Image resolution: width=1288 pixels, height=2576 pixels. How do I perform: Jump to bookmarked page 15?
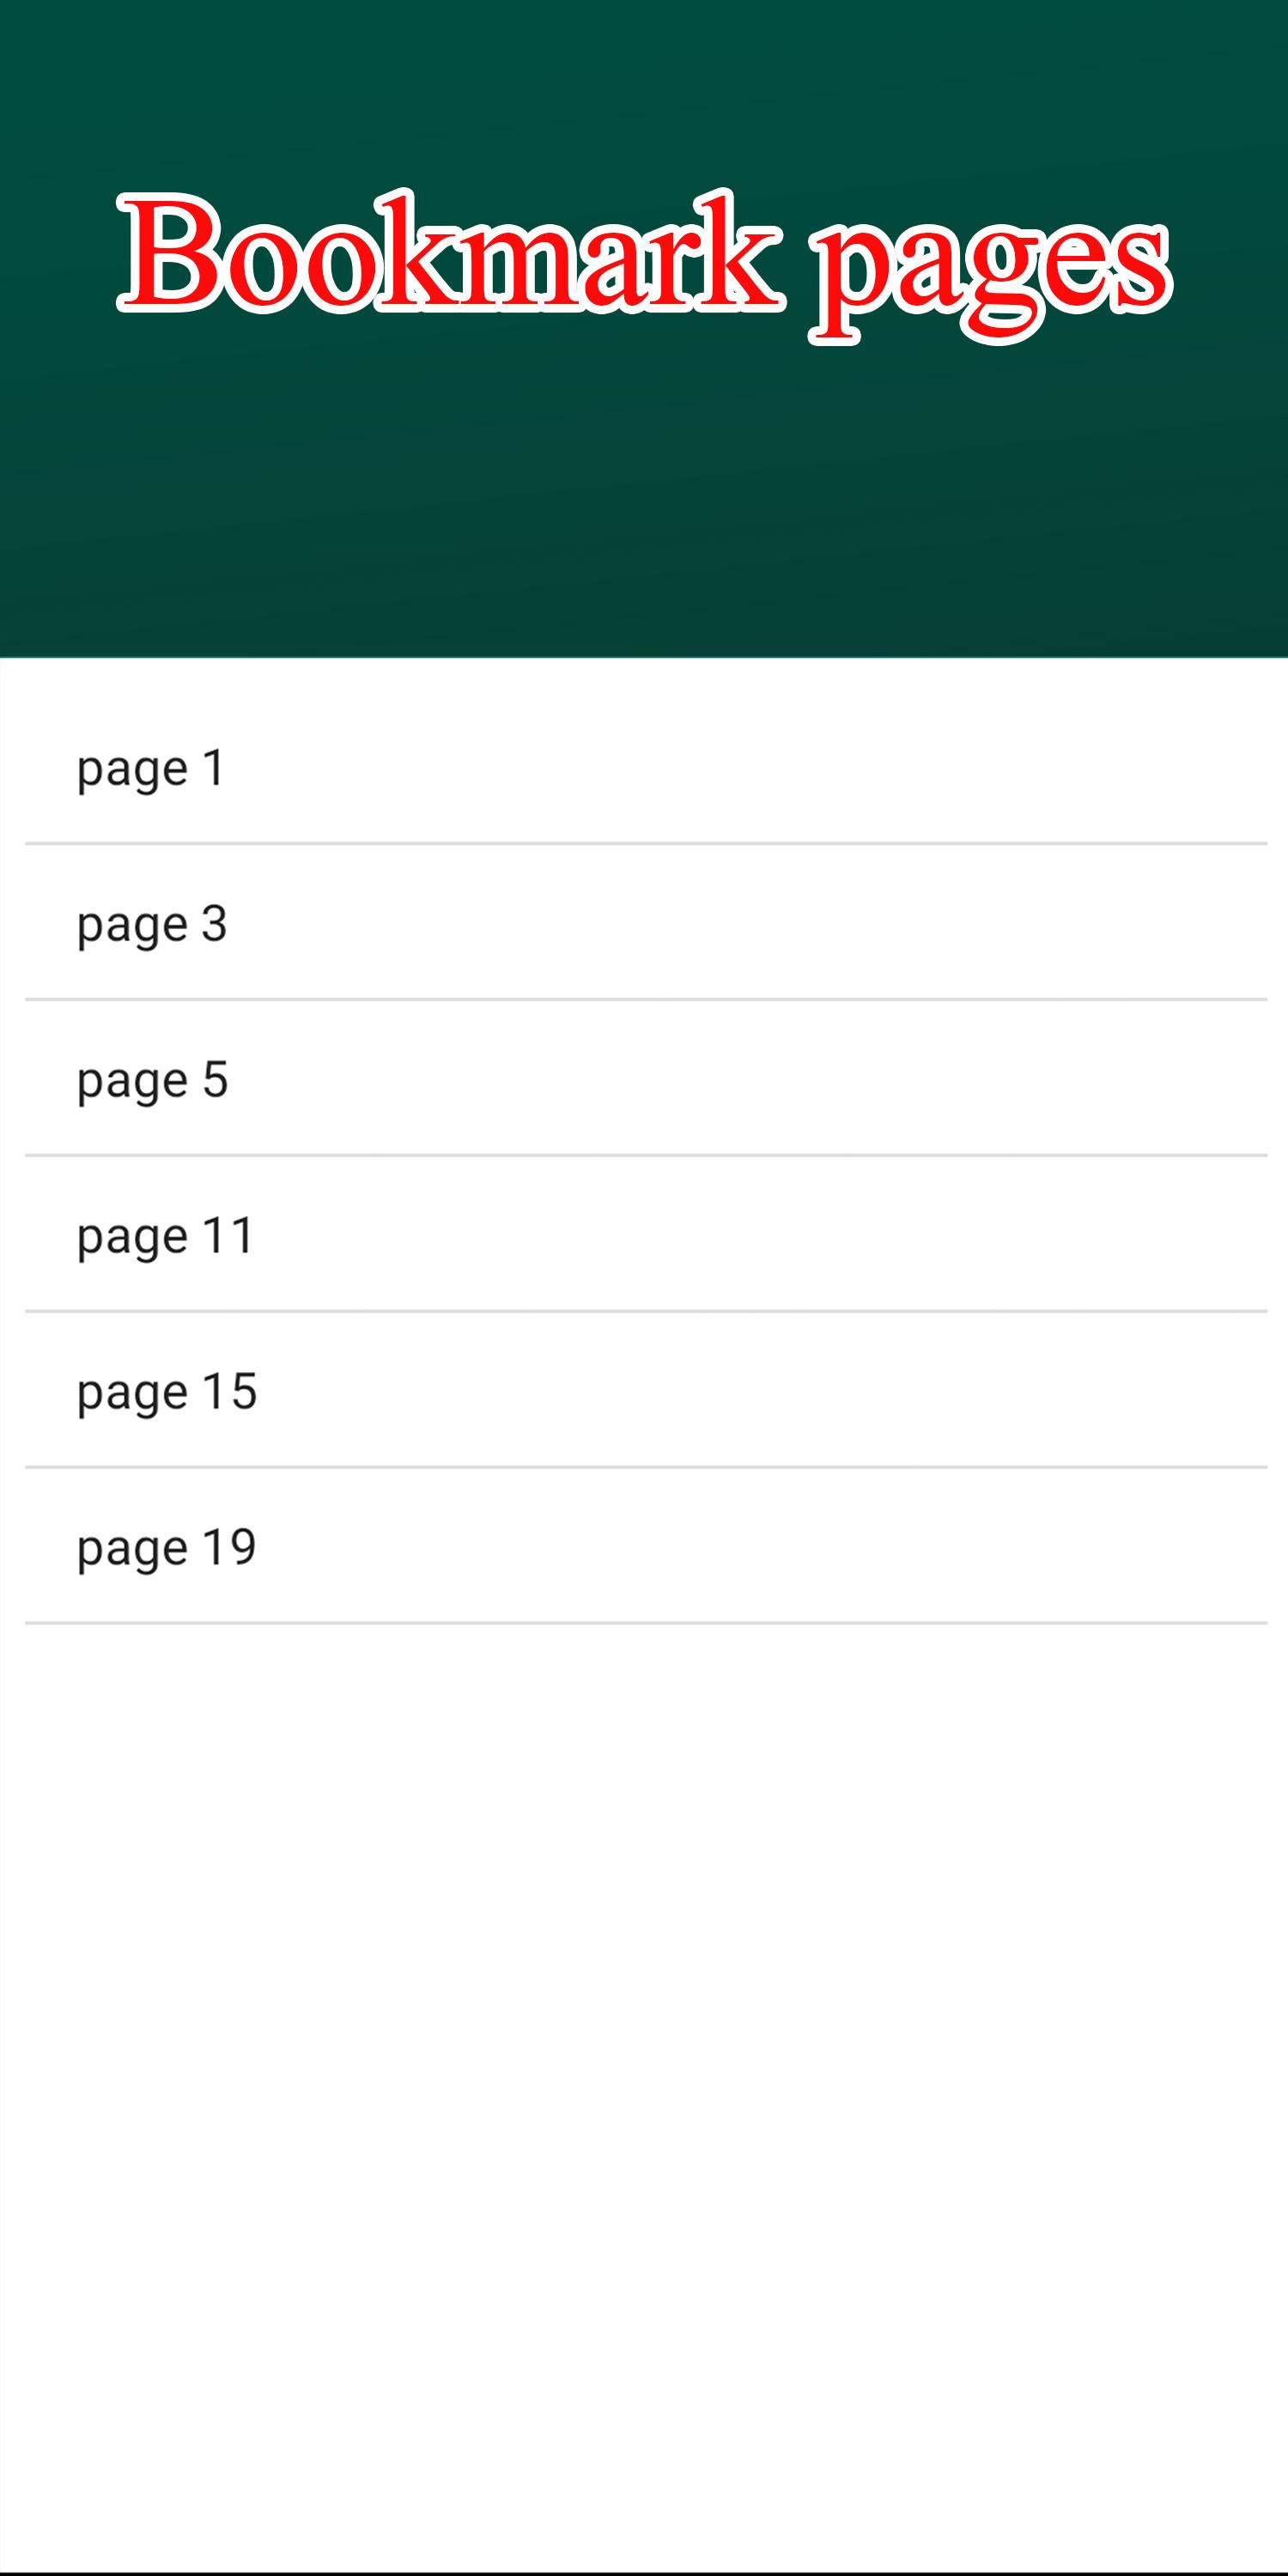[645, 1390]
